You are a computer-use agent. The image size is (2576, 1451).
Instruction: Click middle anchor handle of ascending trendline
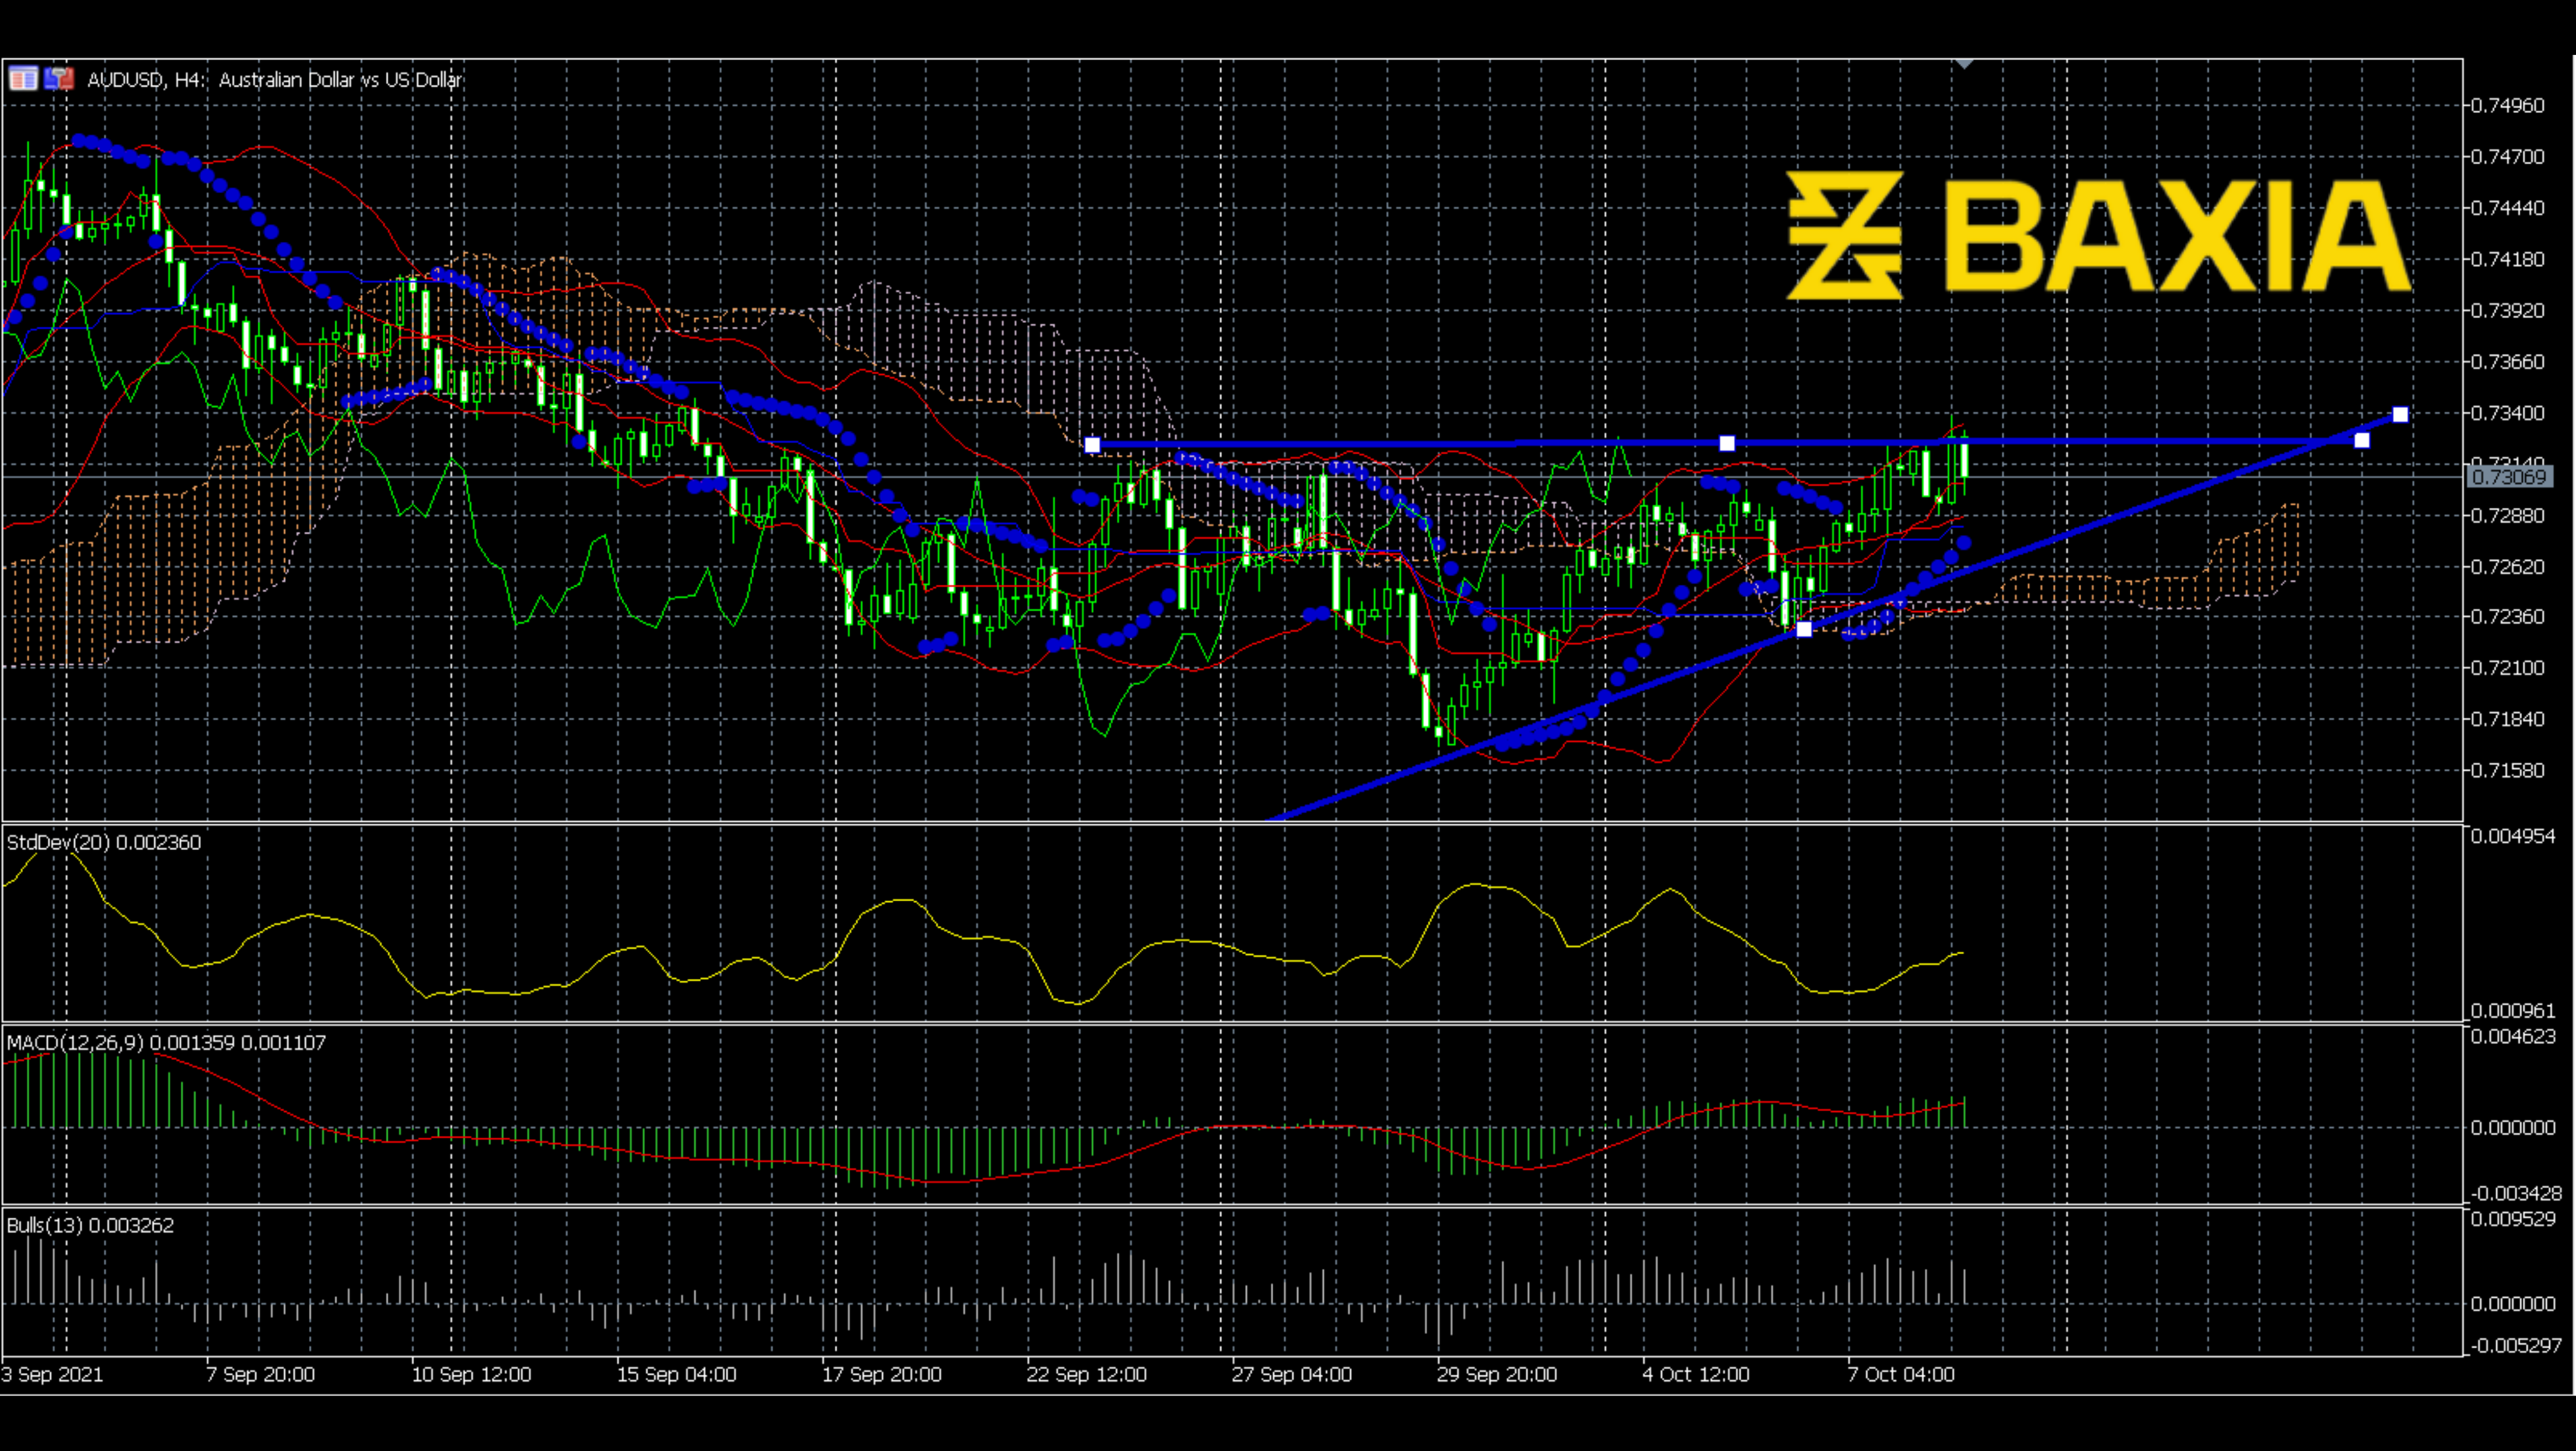coord(1804,629)
